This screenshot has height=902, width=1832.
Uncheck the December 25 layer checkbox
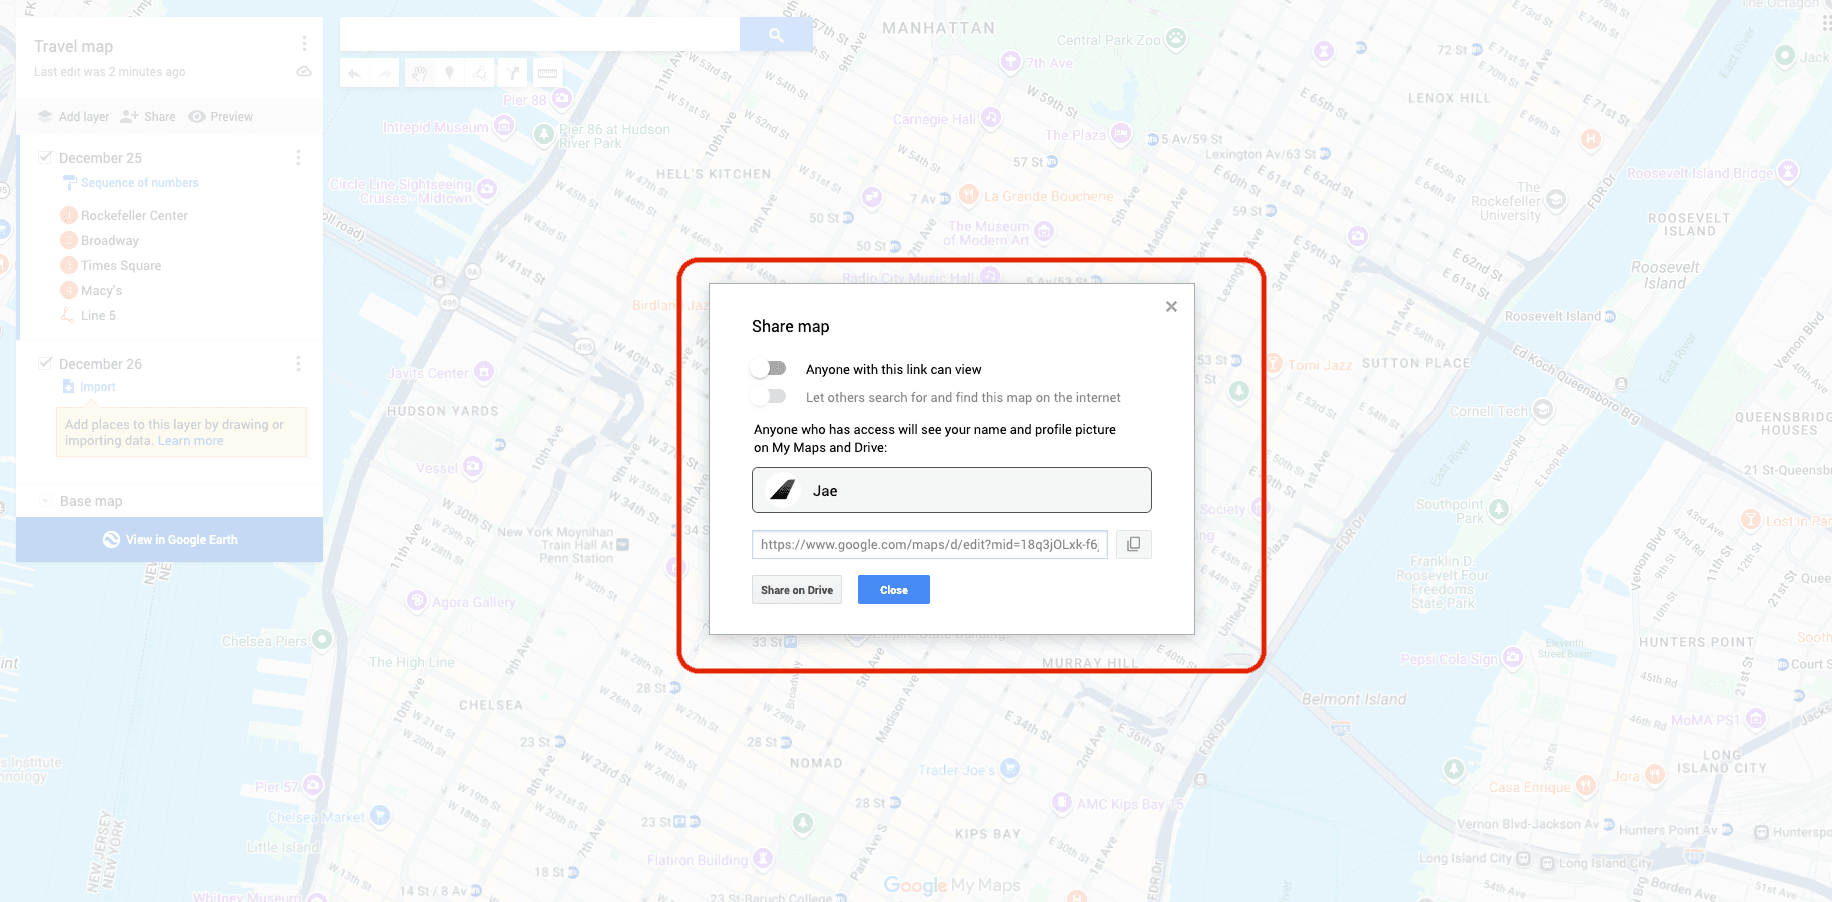pos(45,157)
